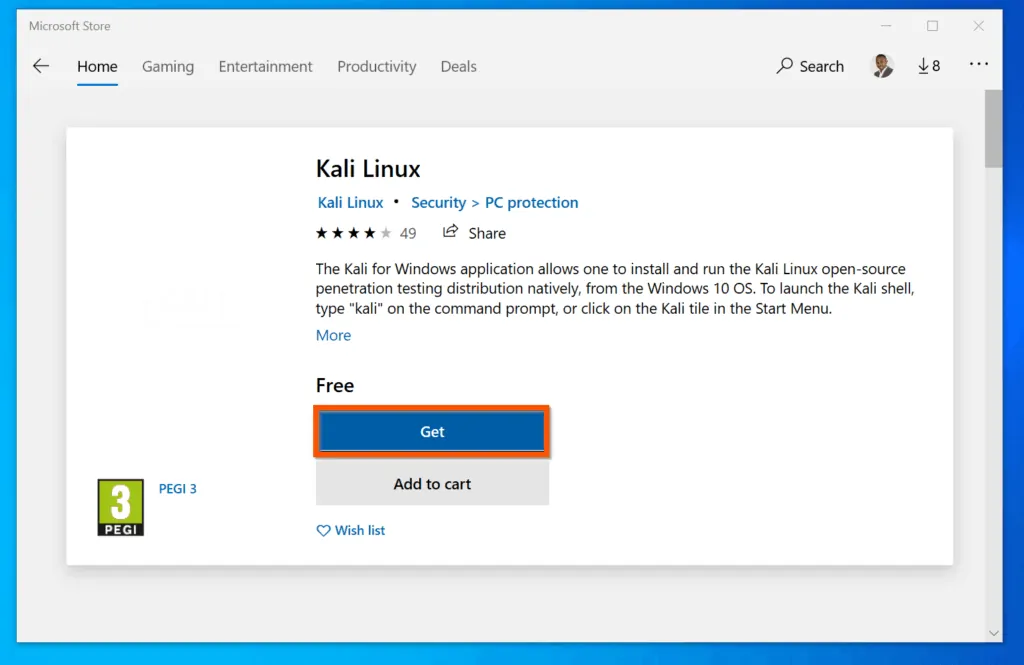Select the Productivity tab

coord(376,66)
